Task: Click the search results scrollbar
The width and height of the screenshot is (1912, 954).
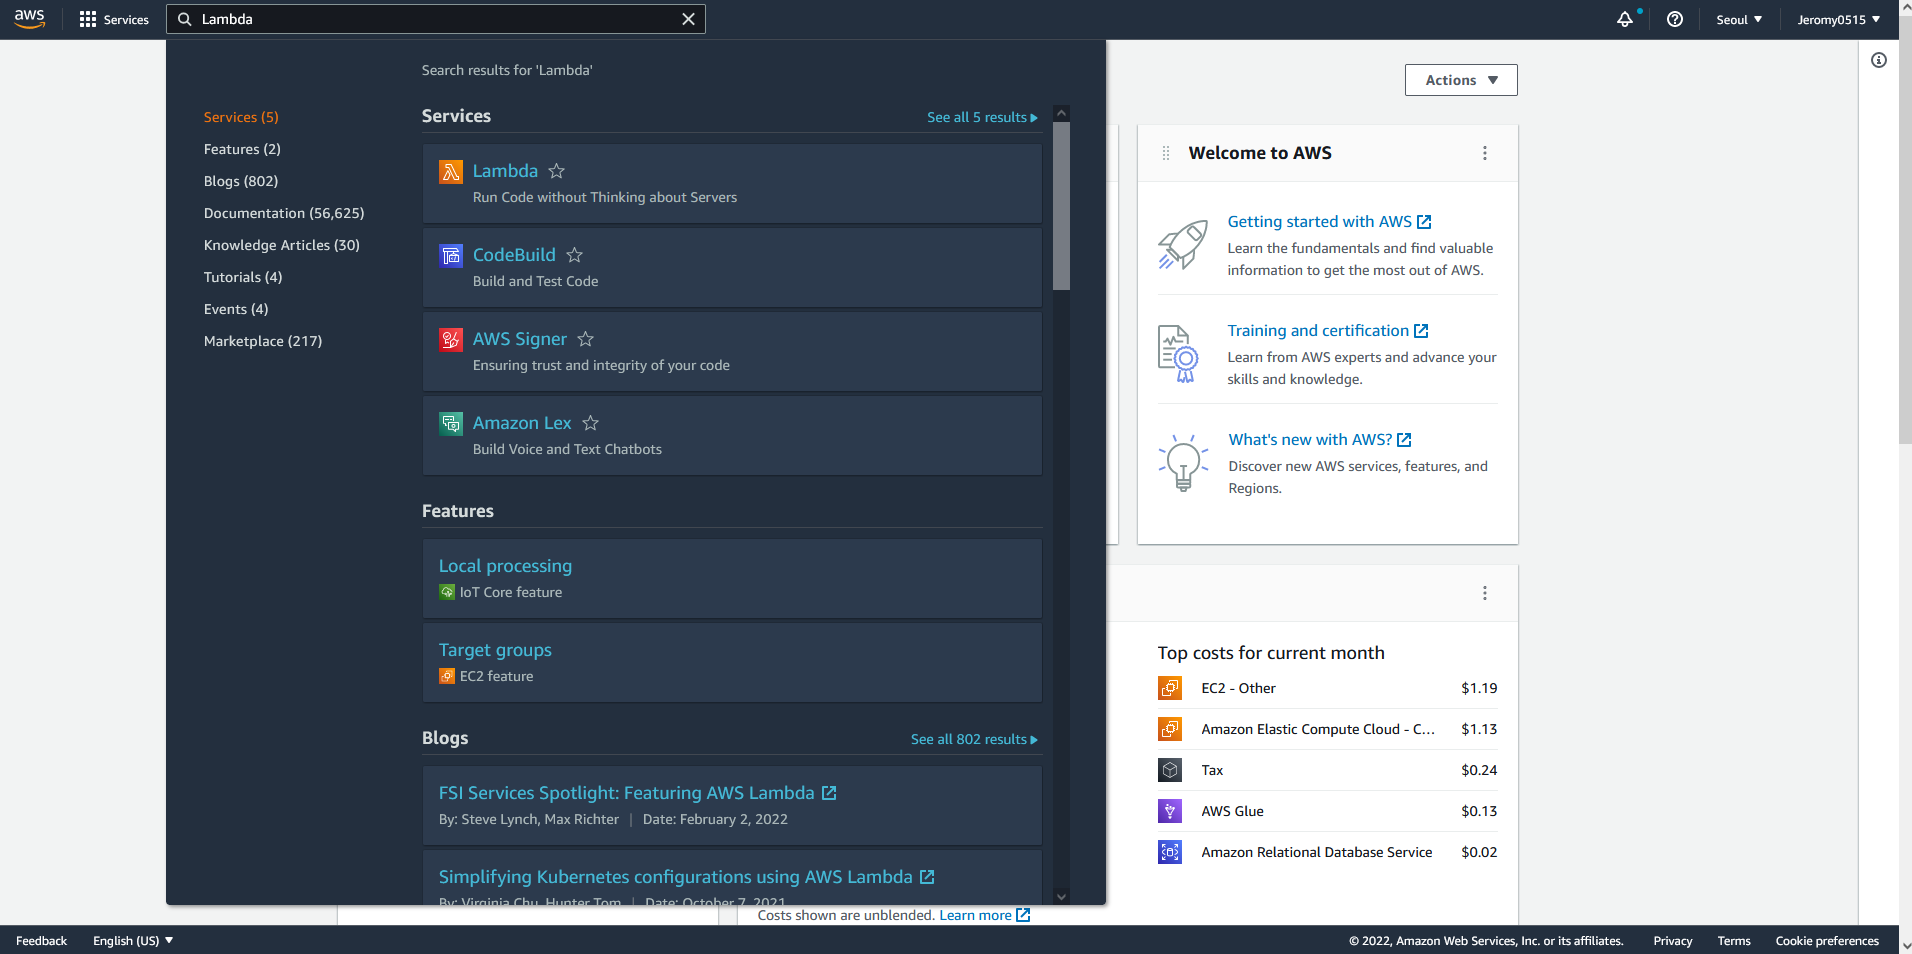Action: tap(1062, 206)
